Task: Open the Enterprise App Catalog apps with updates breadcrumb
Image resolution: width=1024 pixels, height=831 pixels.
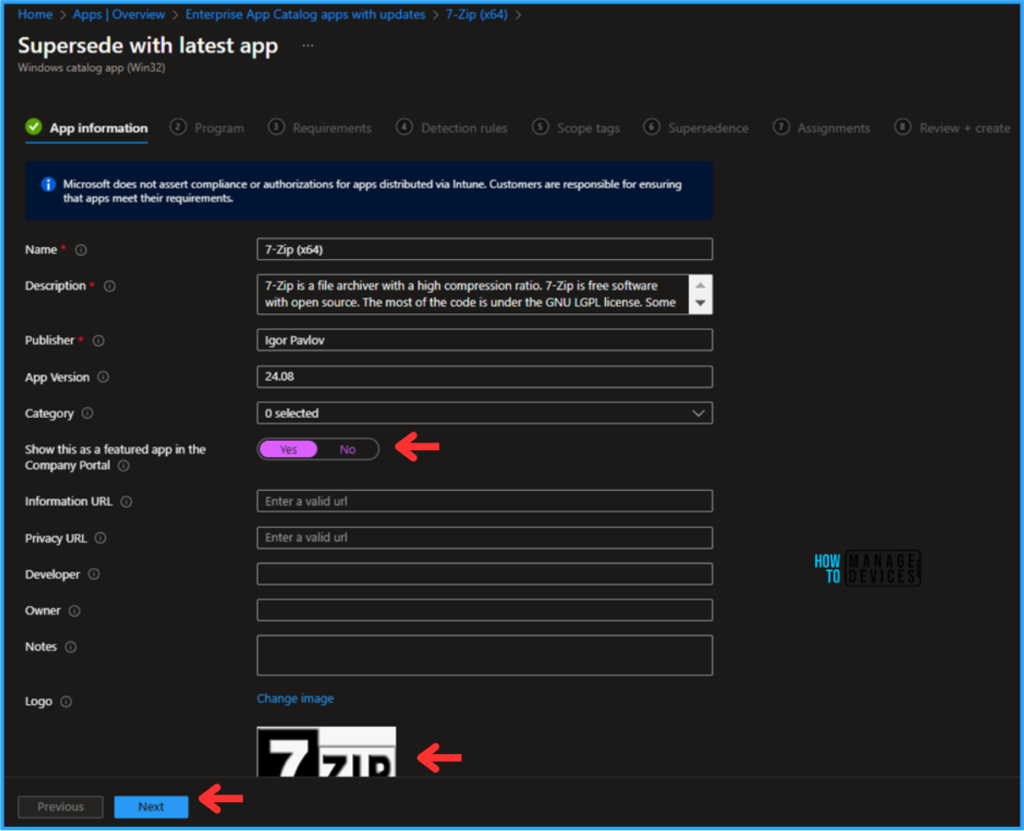Action: point(305,14)
